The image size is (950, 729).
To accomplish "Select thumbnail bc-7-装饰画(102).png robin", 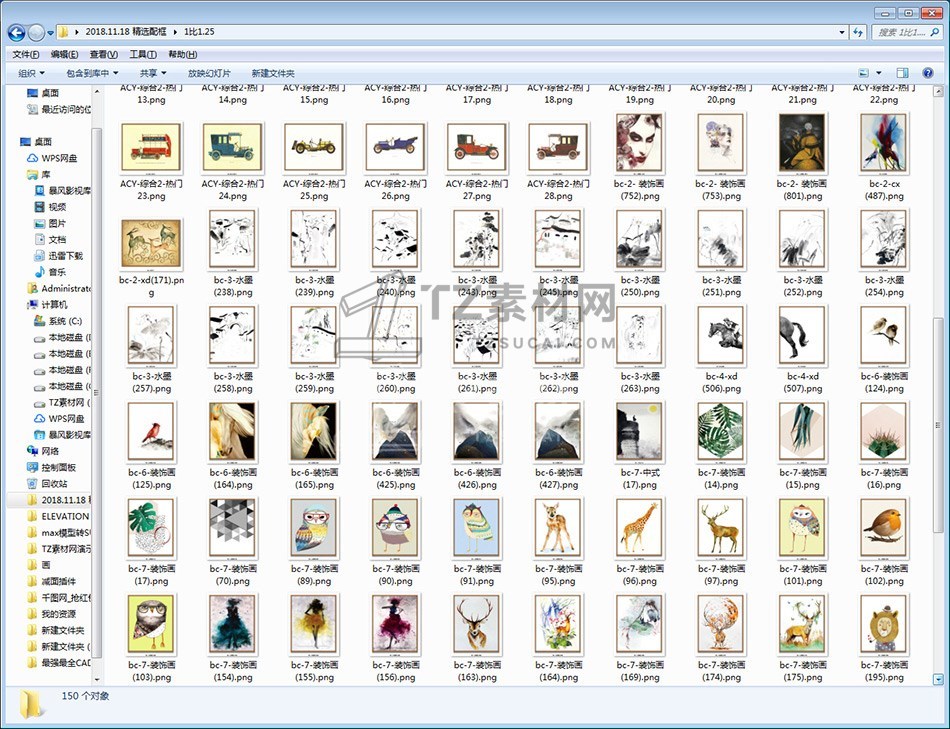I will click(x=884, y=528).
